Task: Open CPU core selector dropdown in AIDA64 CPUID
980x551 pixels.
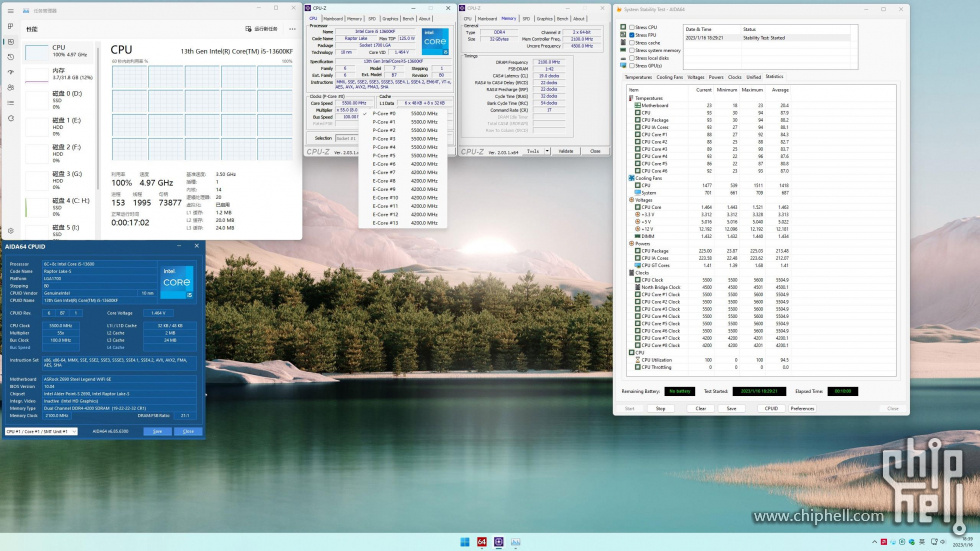Action: [41, 431]
